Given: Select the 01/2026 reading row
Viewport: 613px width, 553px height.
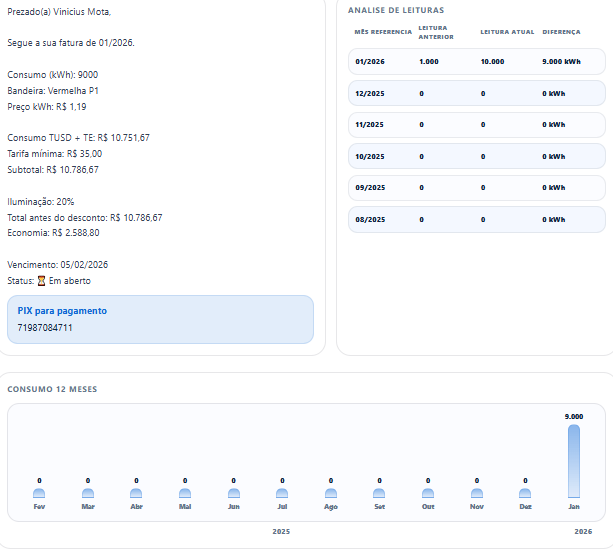Looking at the screenshot, I should (477, 62).
